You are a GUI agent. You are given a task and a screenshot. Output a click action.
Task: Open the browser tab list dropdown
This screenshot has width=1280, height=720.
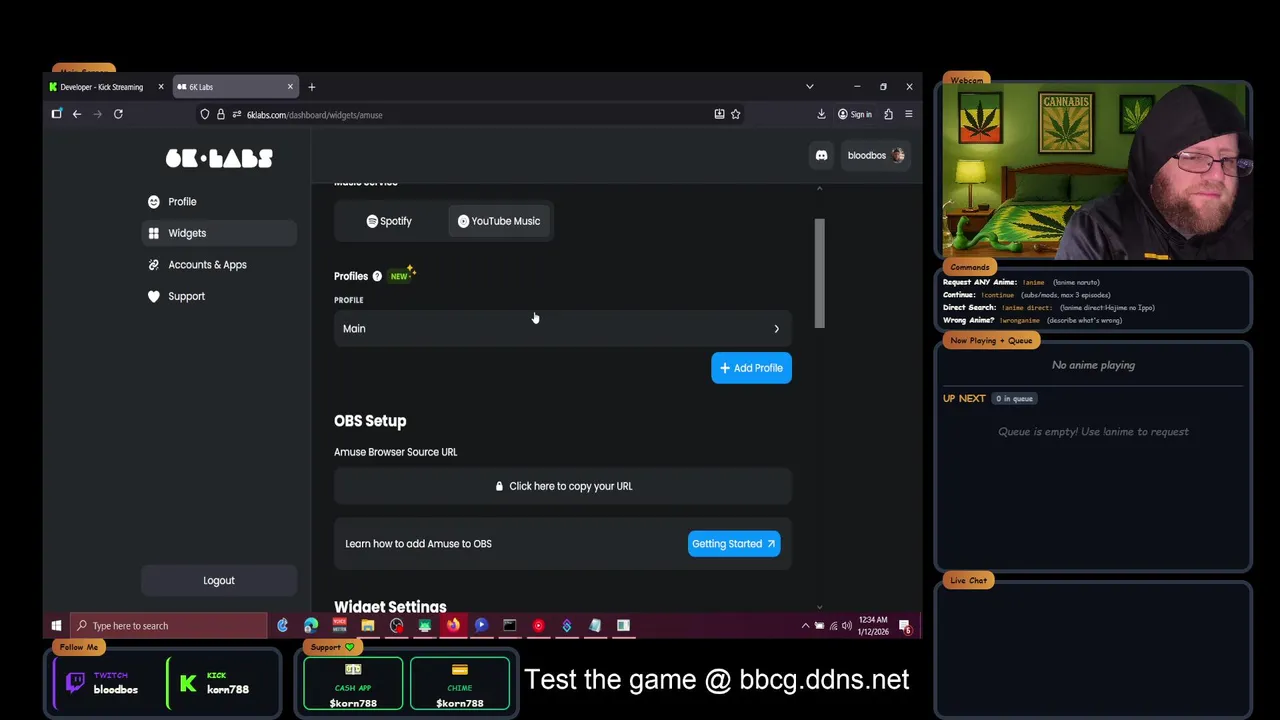coord(809,87)
